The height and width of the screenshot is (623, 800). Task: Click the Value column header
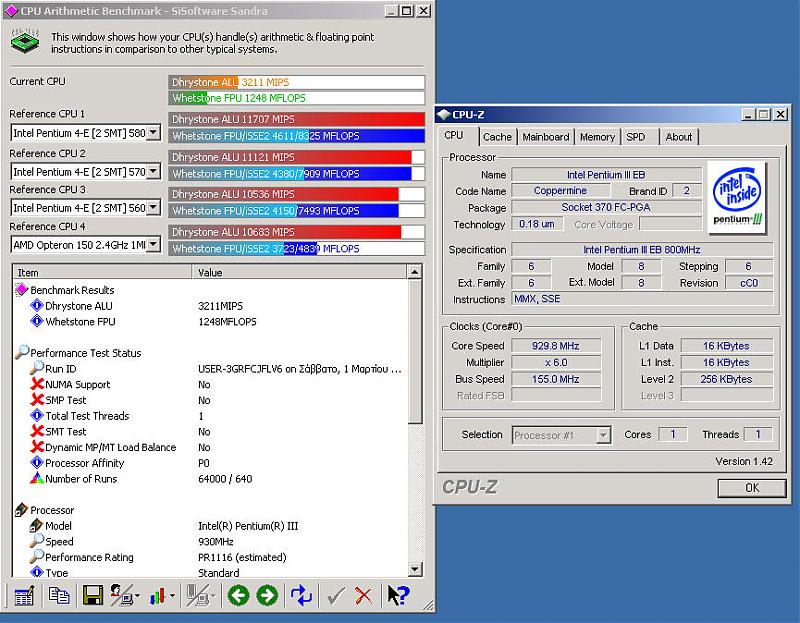[300, 272]
